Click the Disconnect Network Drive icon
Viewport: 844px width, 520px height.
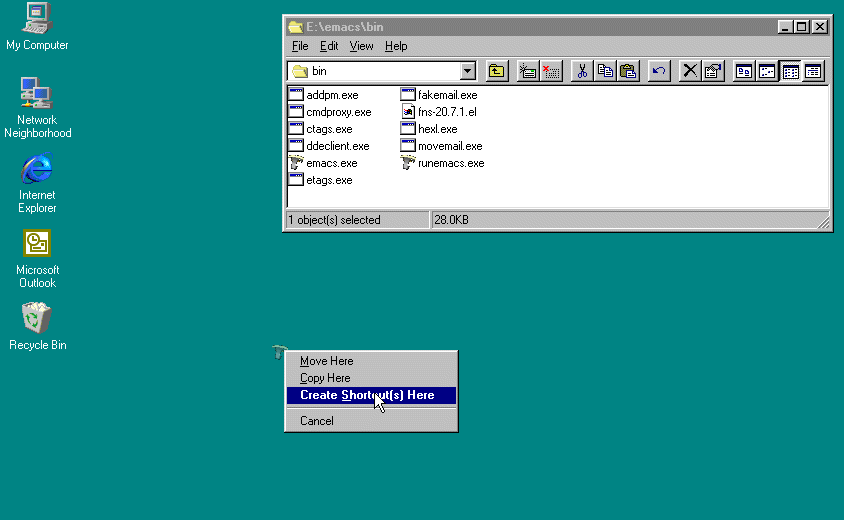coord(551,71)
